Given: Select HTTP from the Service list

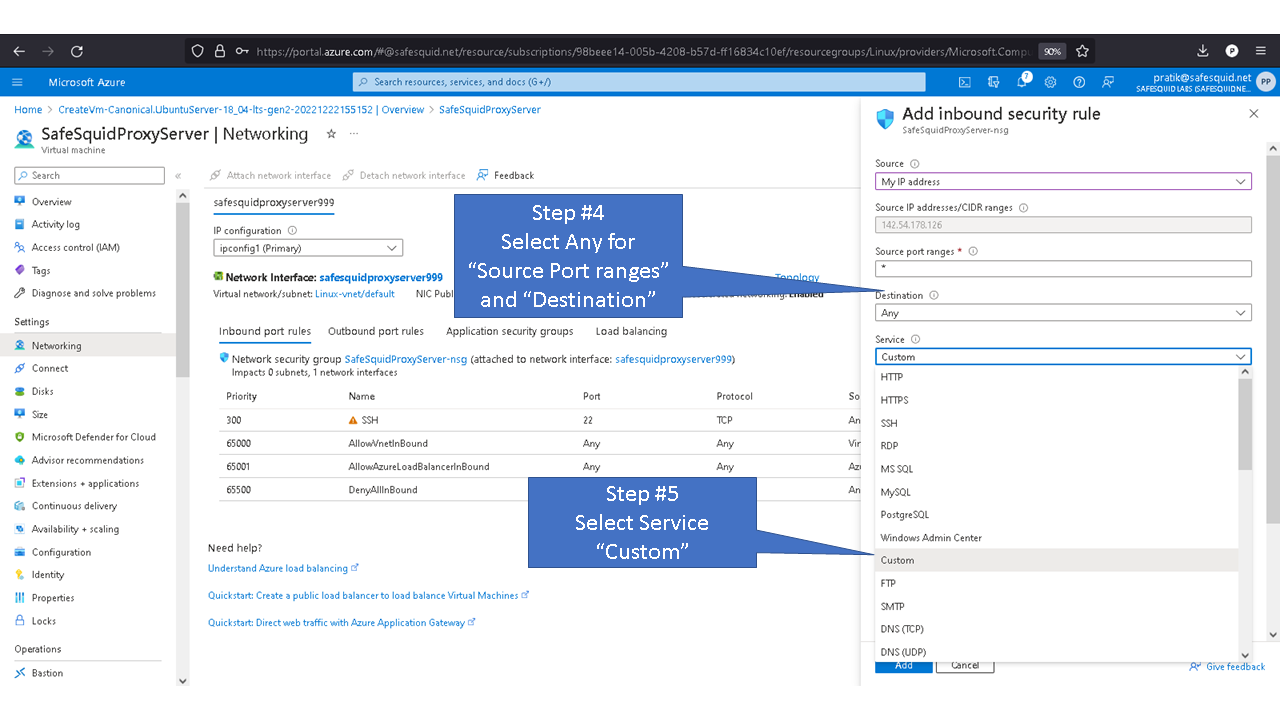Looking at the screenshot, I should coord(1056,377).
